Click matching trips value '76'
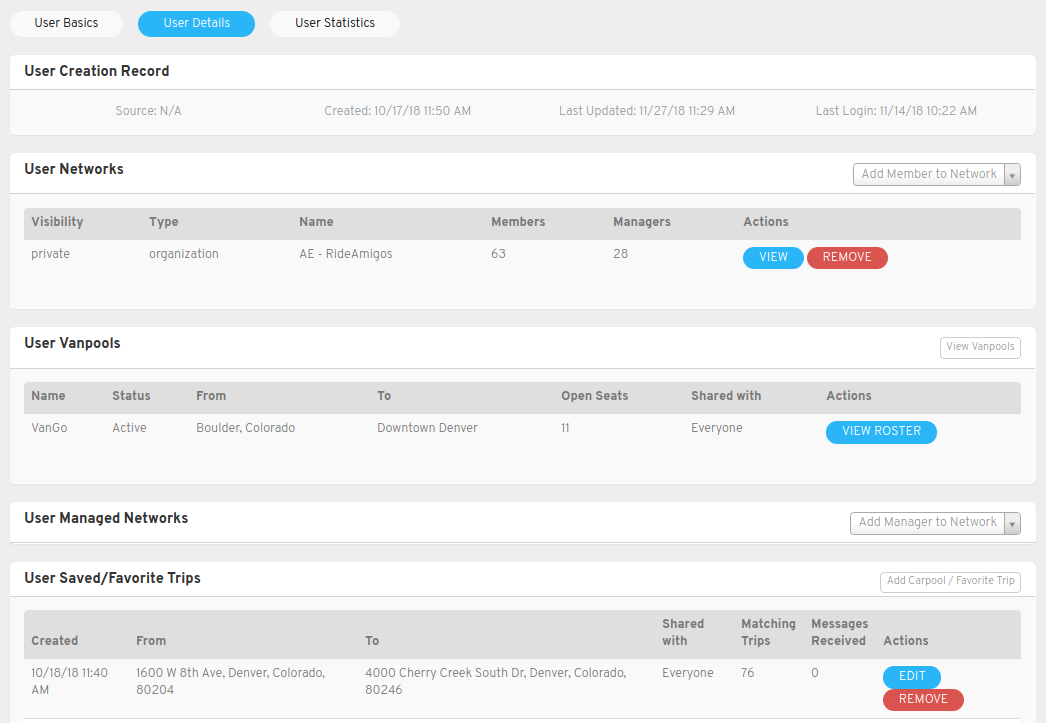Image resolution: width=1046 pixels, height=723 pixels. (748, 673)
